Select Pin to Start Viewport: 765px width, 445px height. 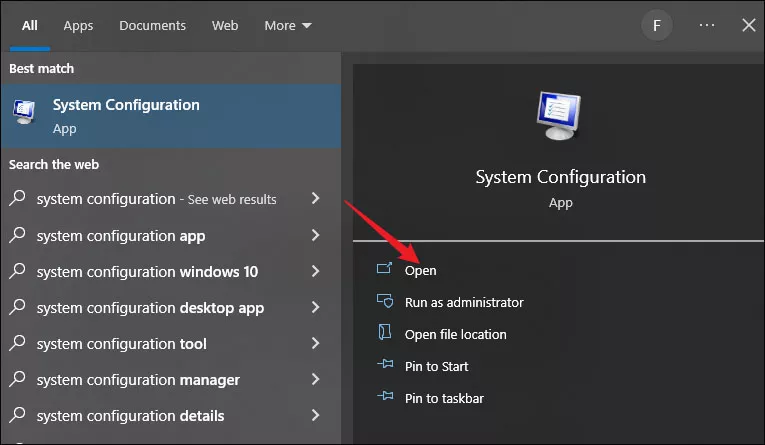pos(437,366)
